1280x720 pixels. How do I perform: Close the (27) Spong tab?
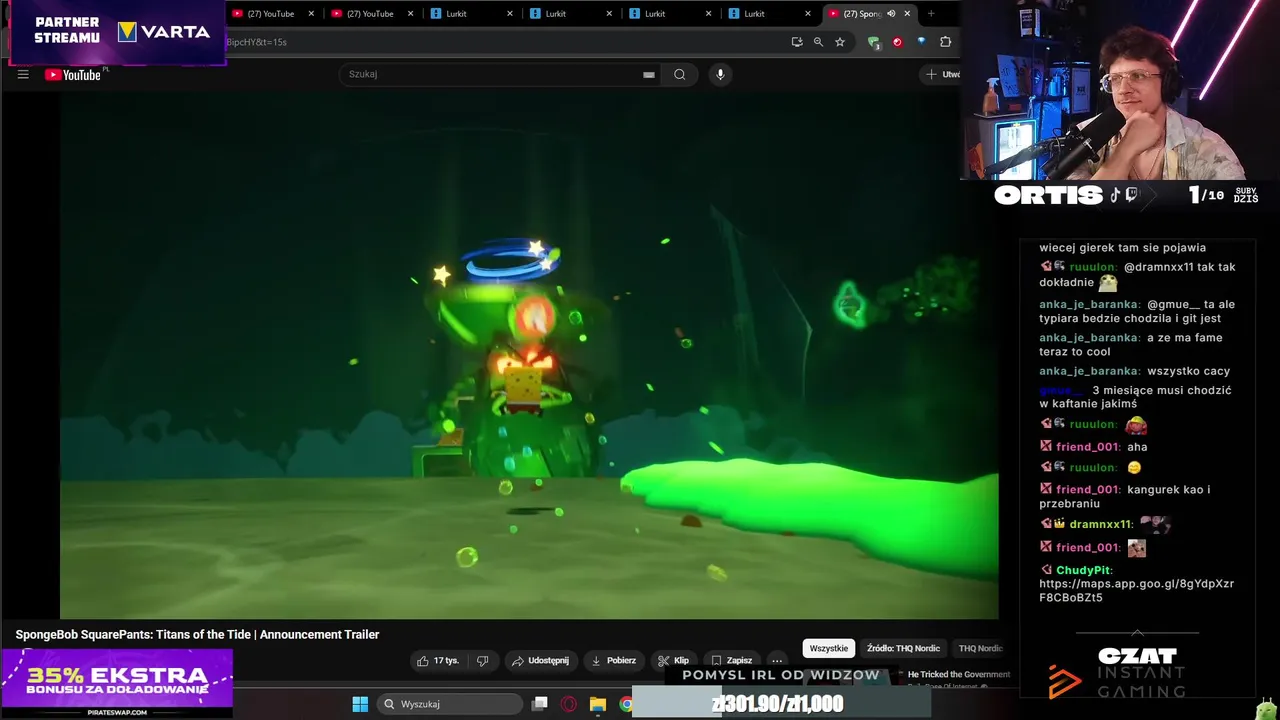point(907,14)
